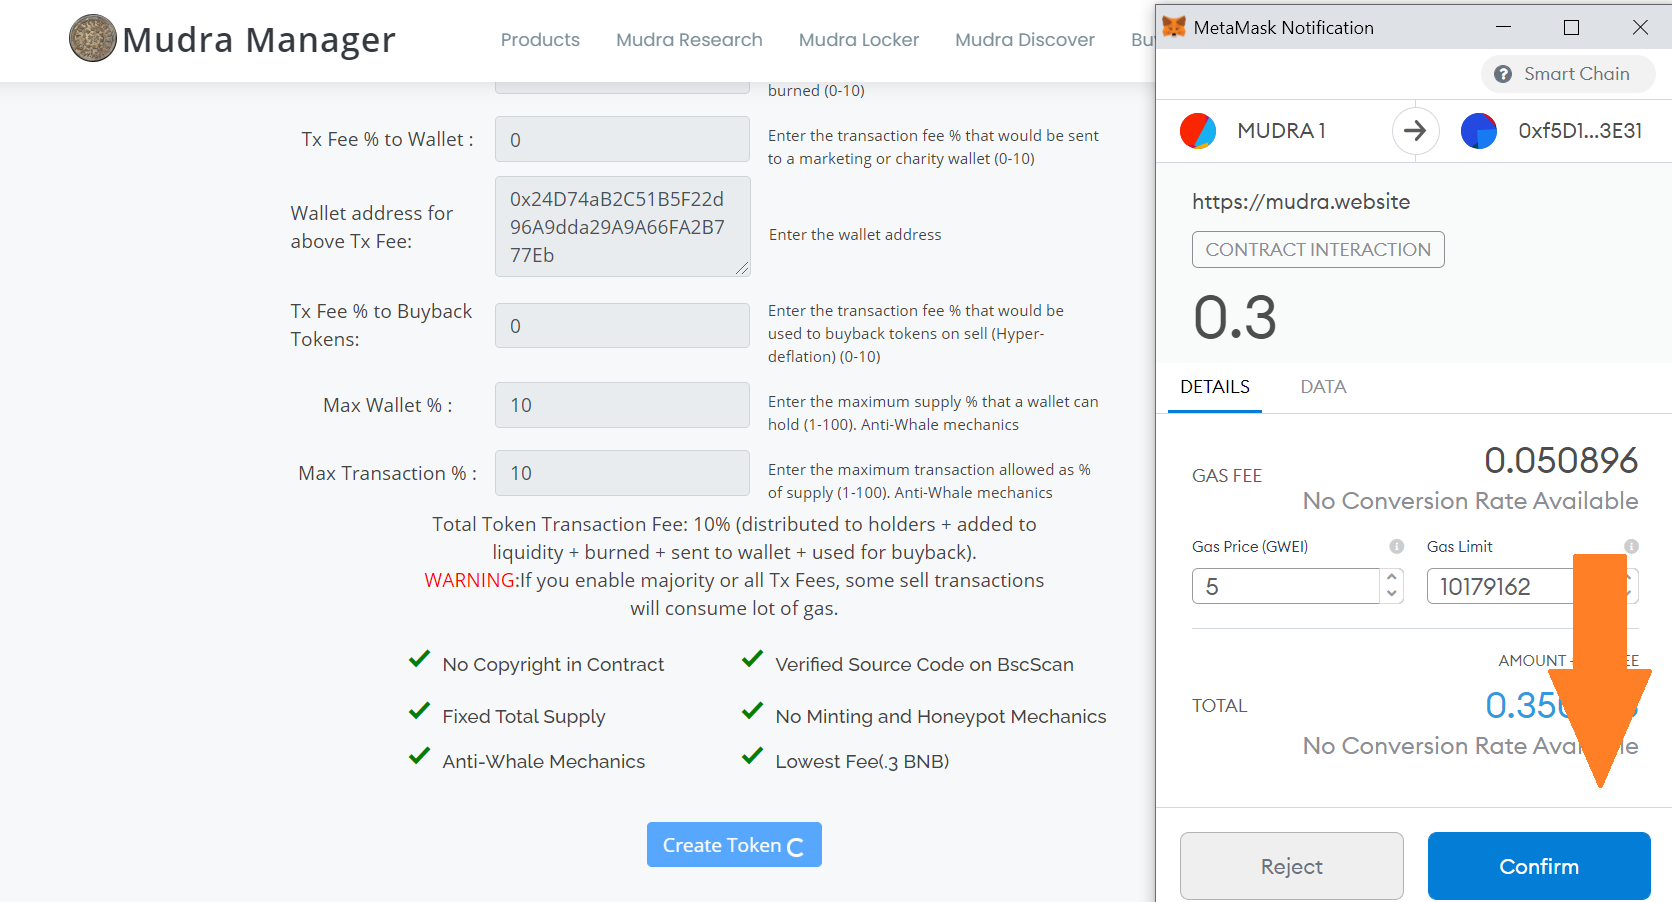Focus the Tx Fee % to Wallet field

(622, 139)
